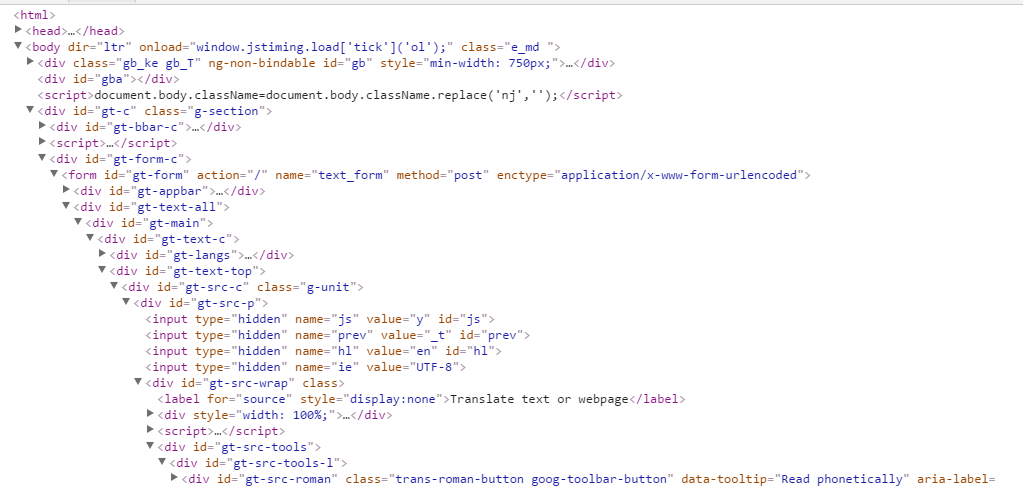Collapse the gt-src-wrap div
1023x489 pixels.
coord(138,382)
